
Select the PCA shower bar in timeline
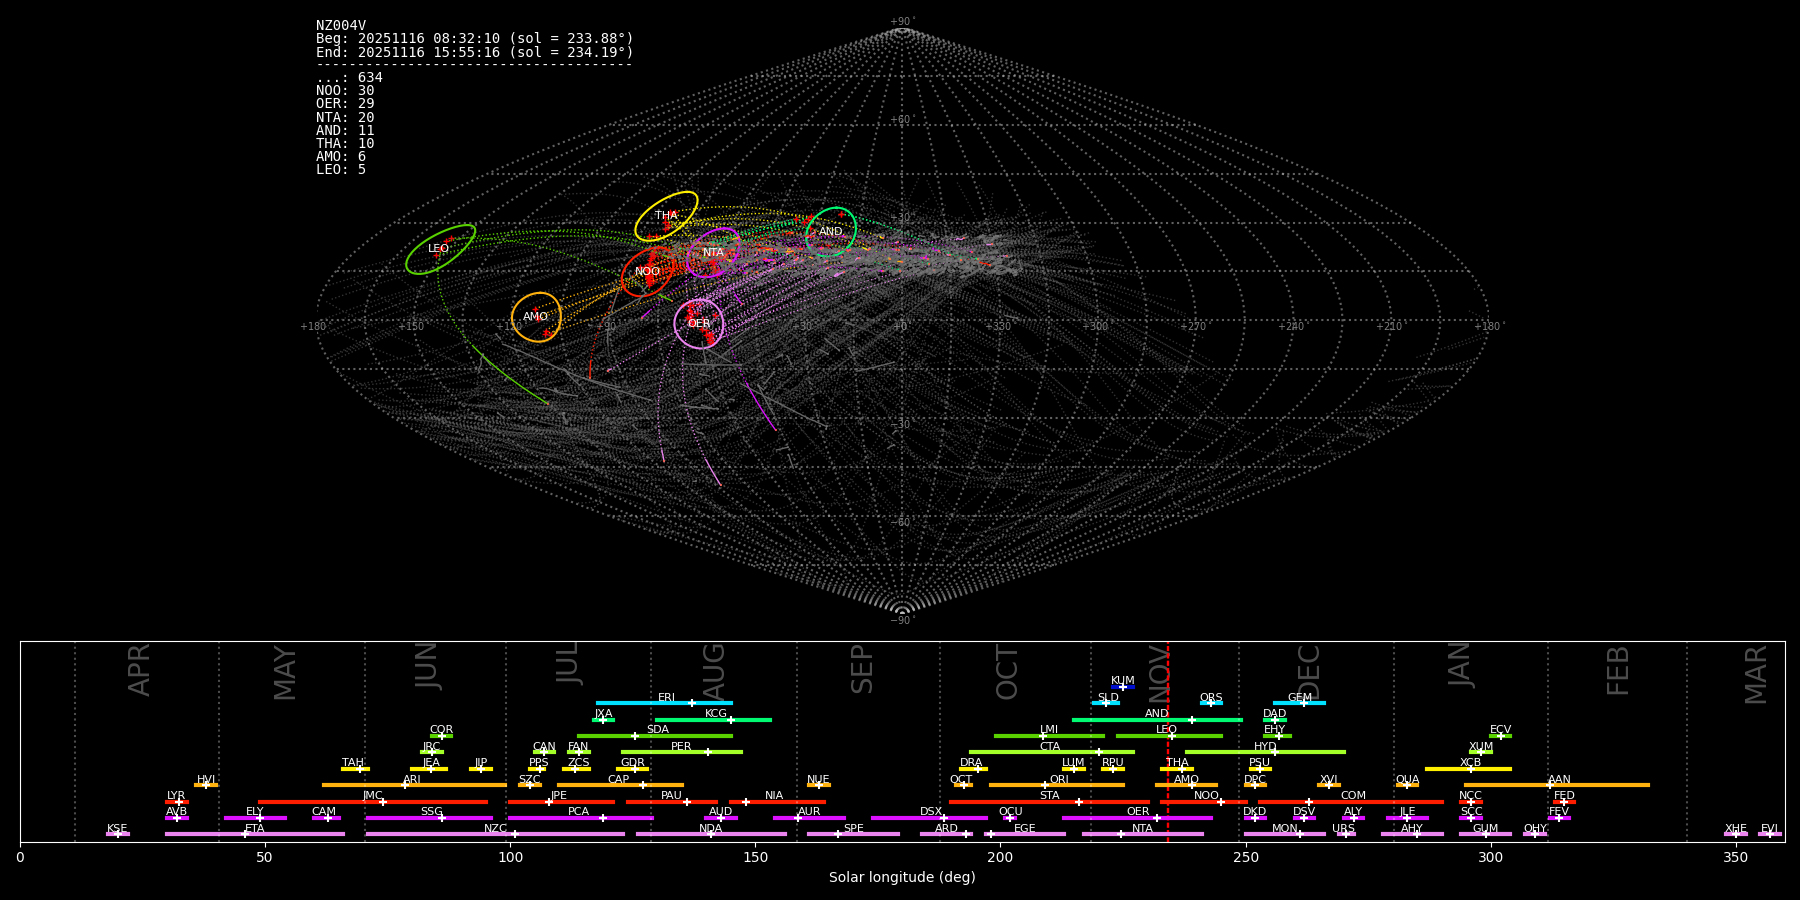(580, 818)
